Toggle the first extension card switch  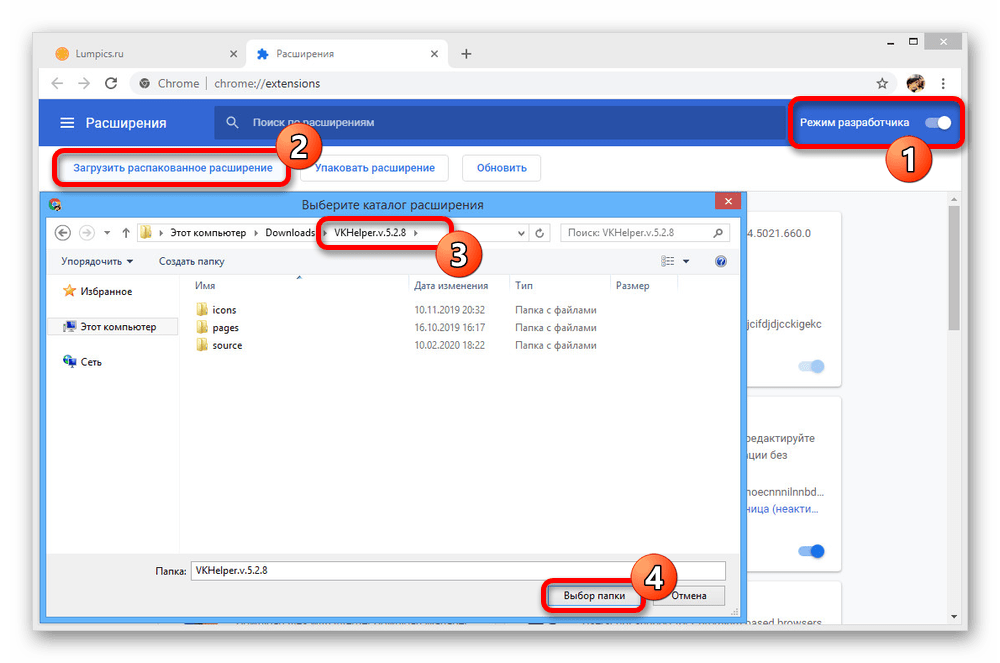tap(811, 366)
